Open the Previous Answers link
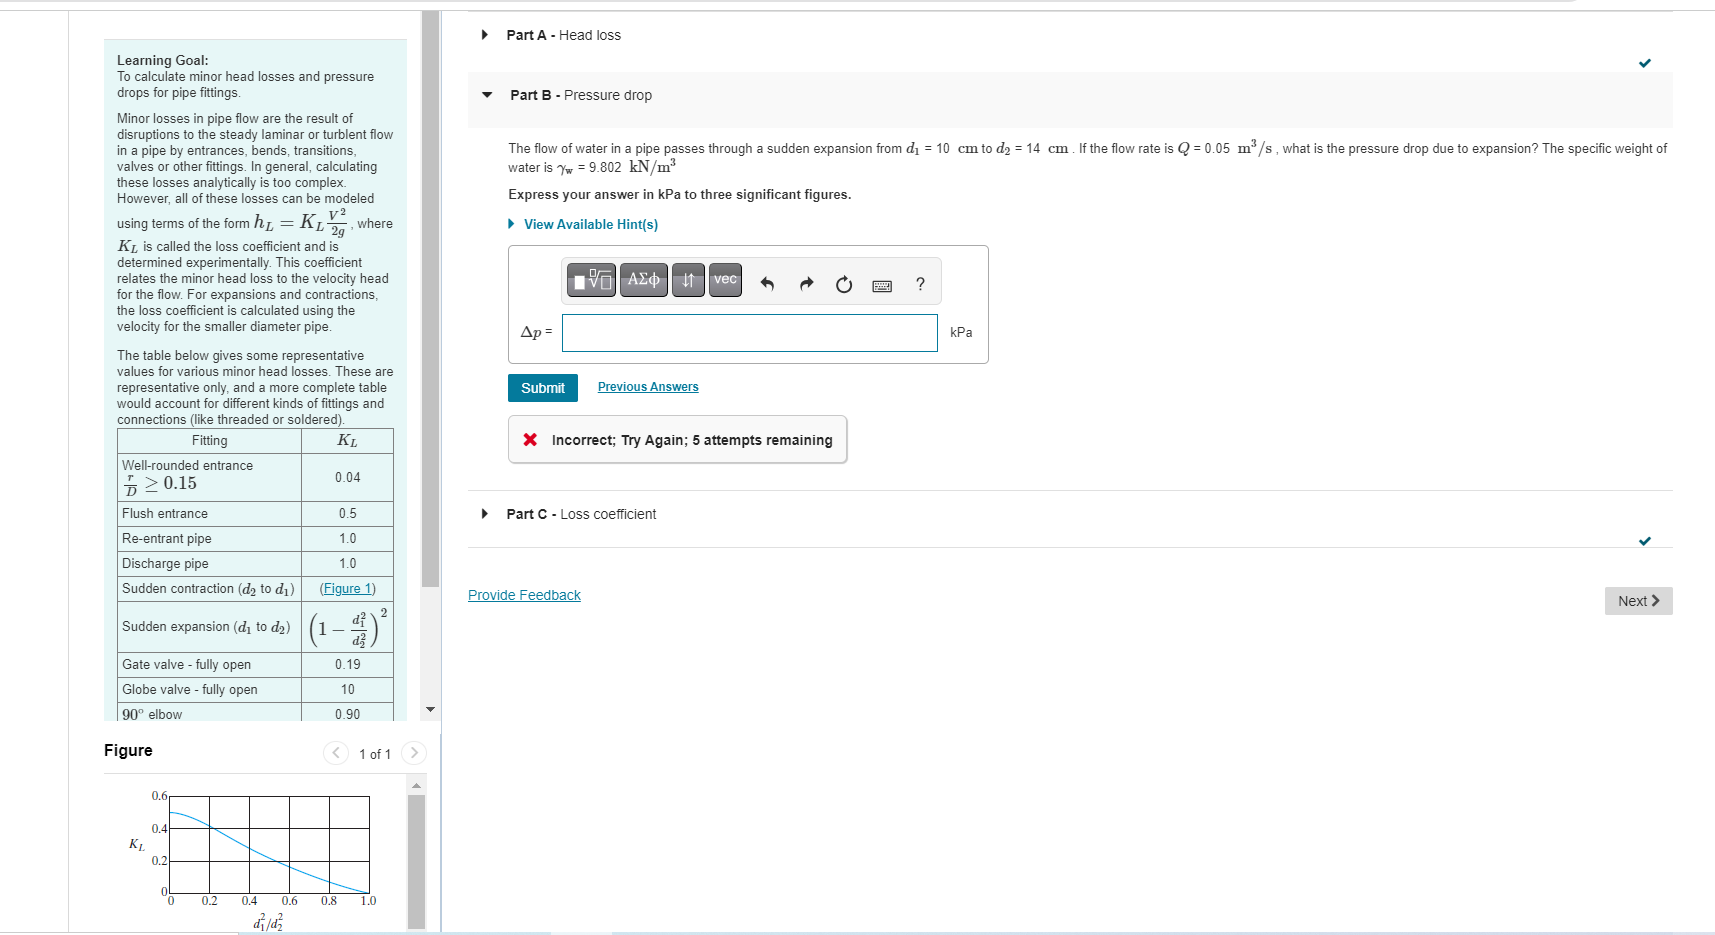This screenshot has width=1715, height=935. click(648, 387)
